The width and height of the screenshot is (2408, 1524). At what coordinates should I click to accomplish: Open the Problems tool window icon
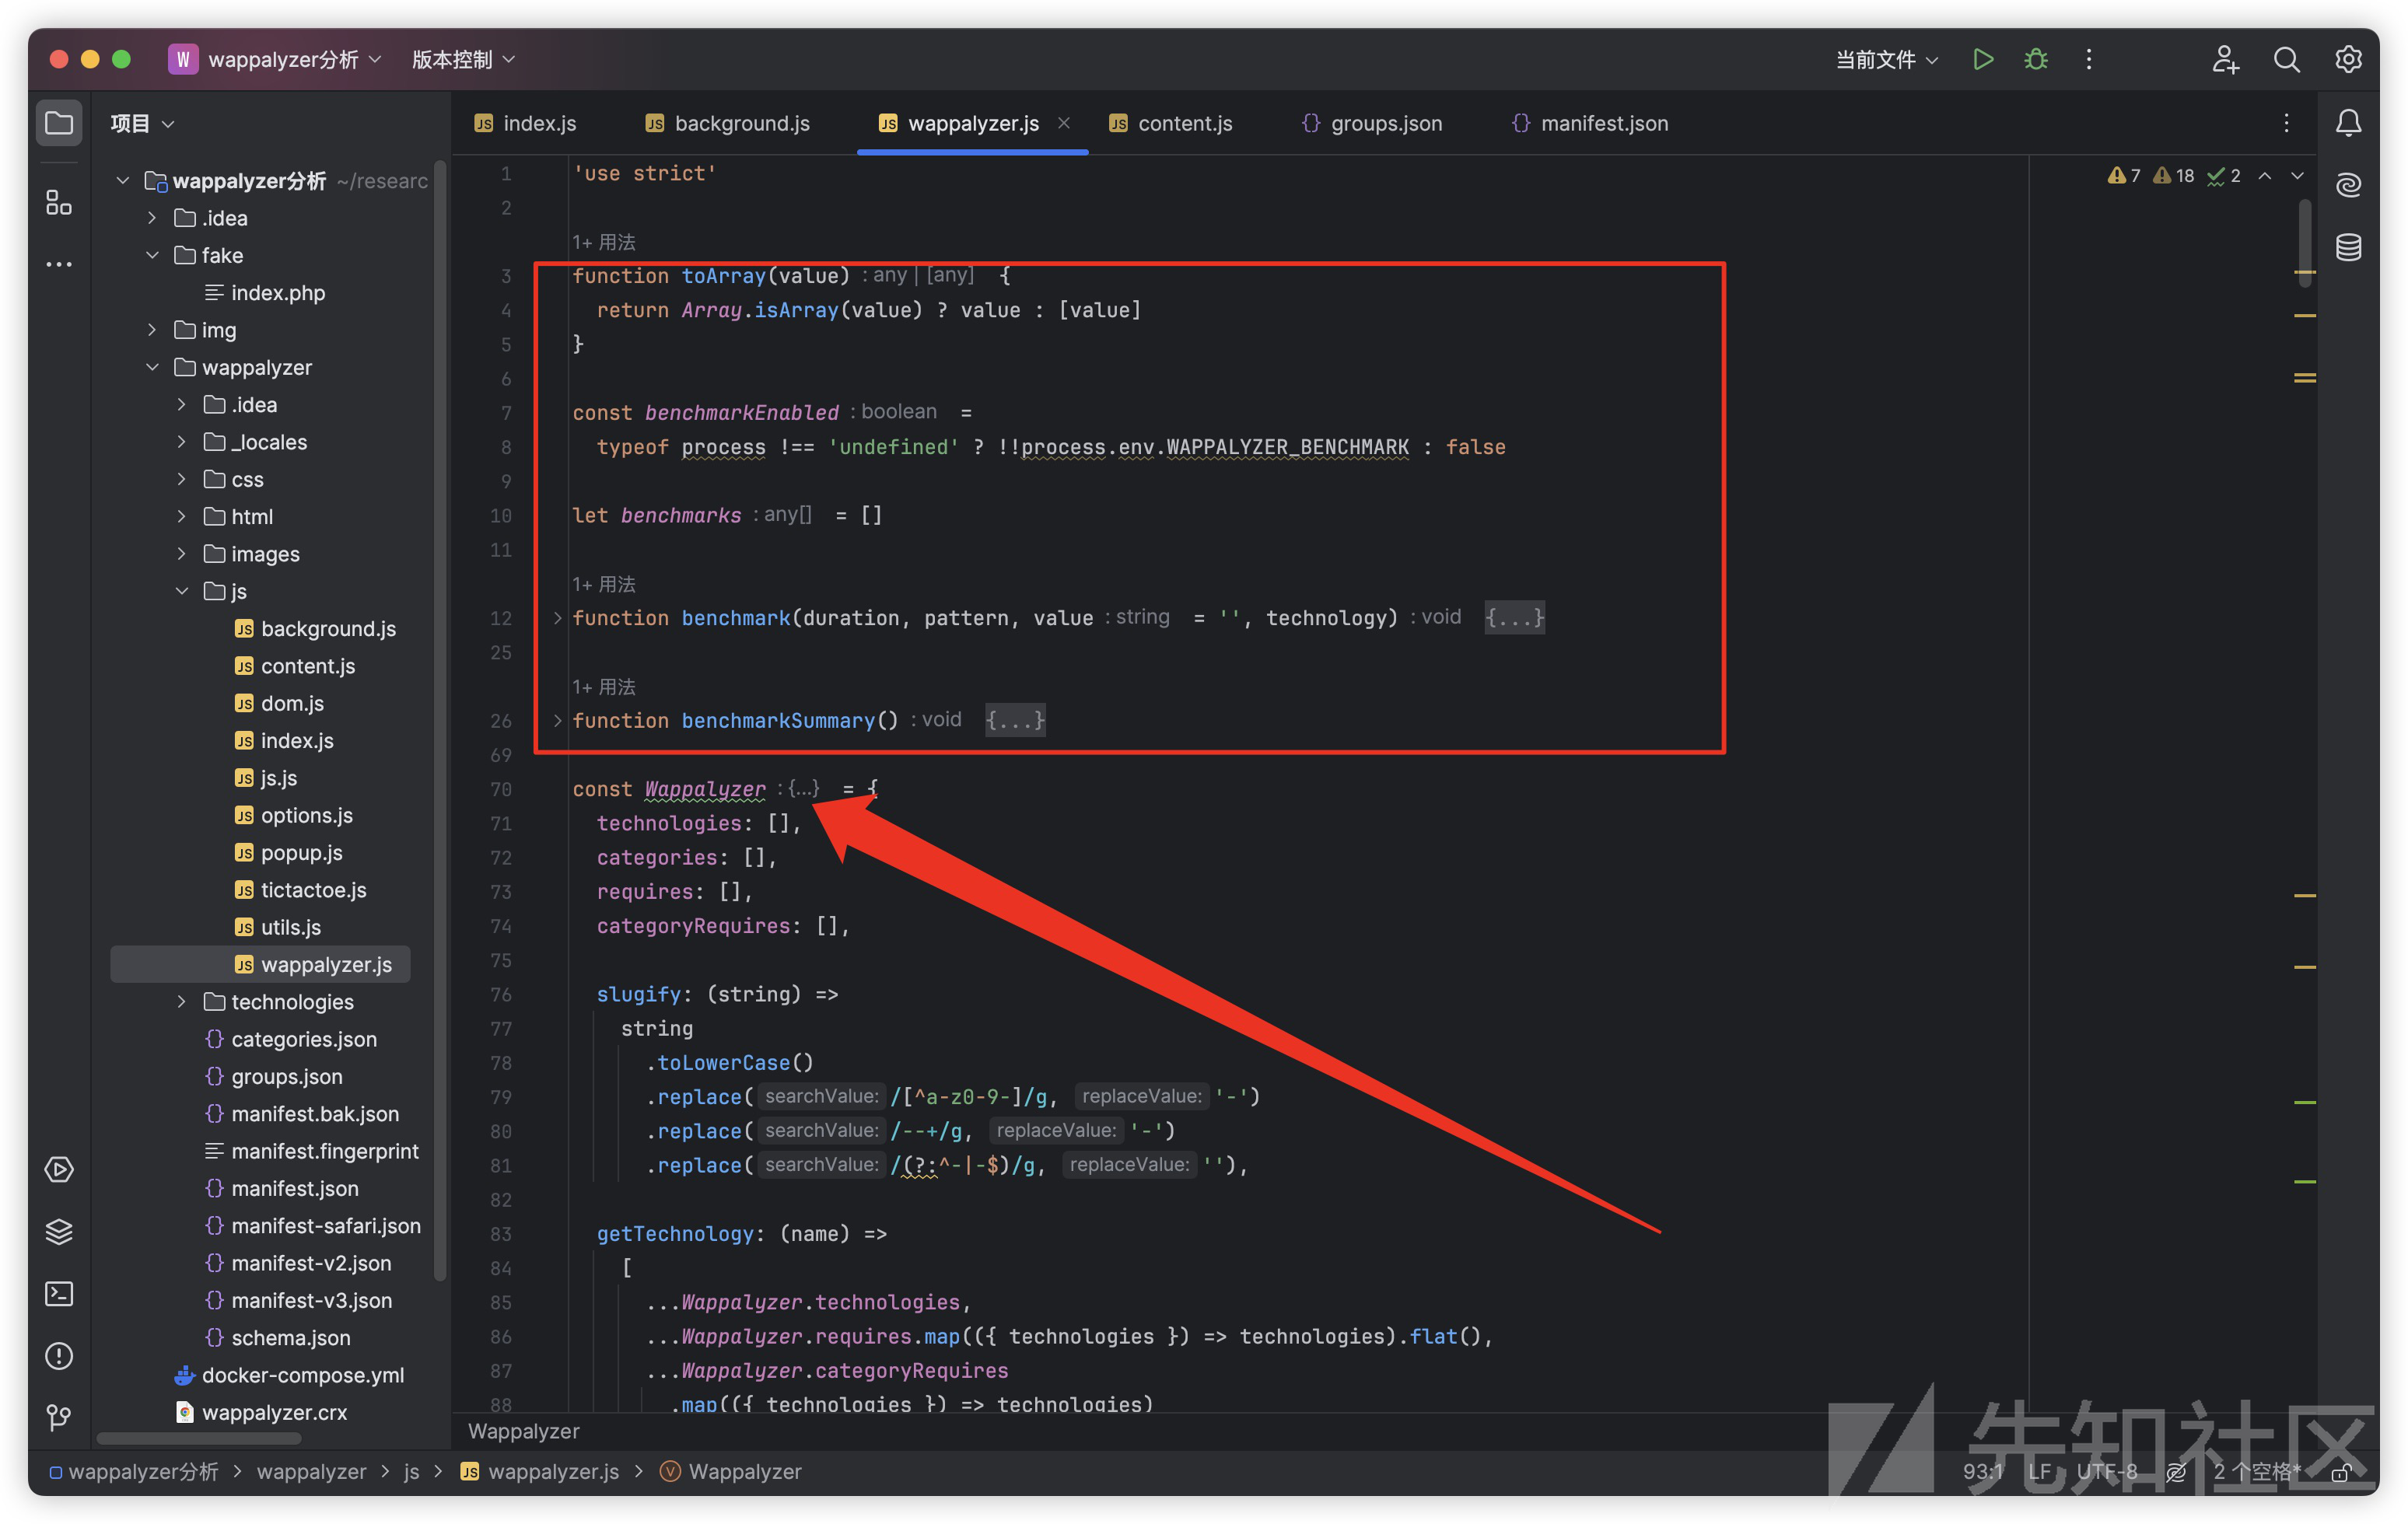[x=59, y=1356]
